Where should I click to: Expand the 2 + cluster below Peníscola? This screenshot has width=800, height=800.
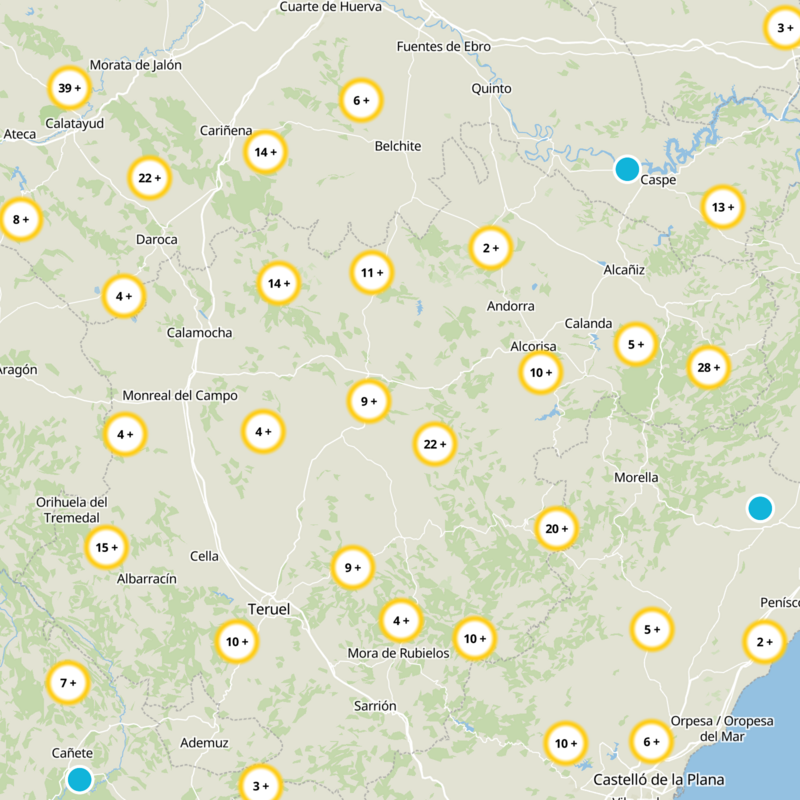[x=764, y=642]
